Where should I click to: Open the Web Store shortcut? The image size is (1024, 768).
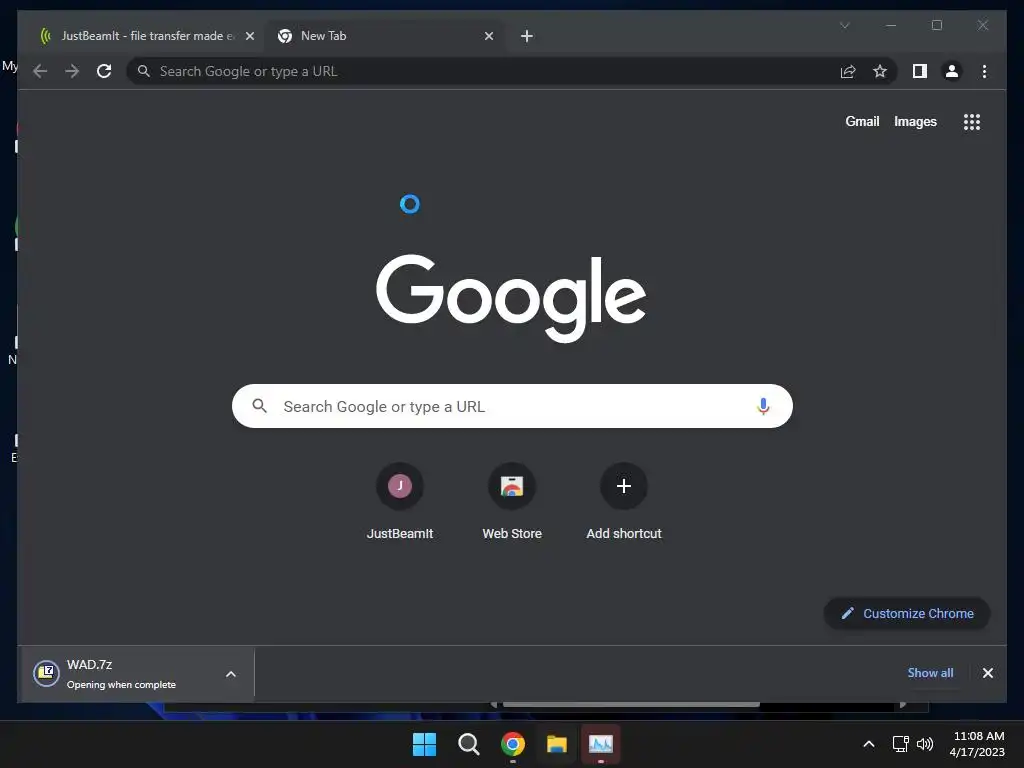tap(512, 502)
